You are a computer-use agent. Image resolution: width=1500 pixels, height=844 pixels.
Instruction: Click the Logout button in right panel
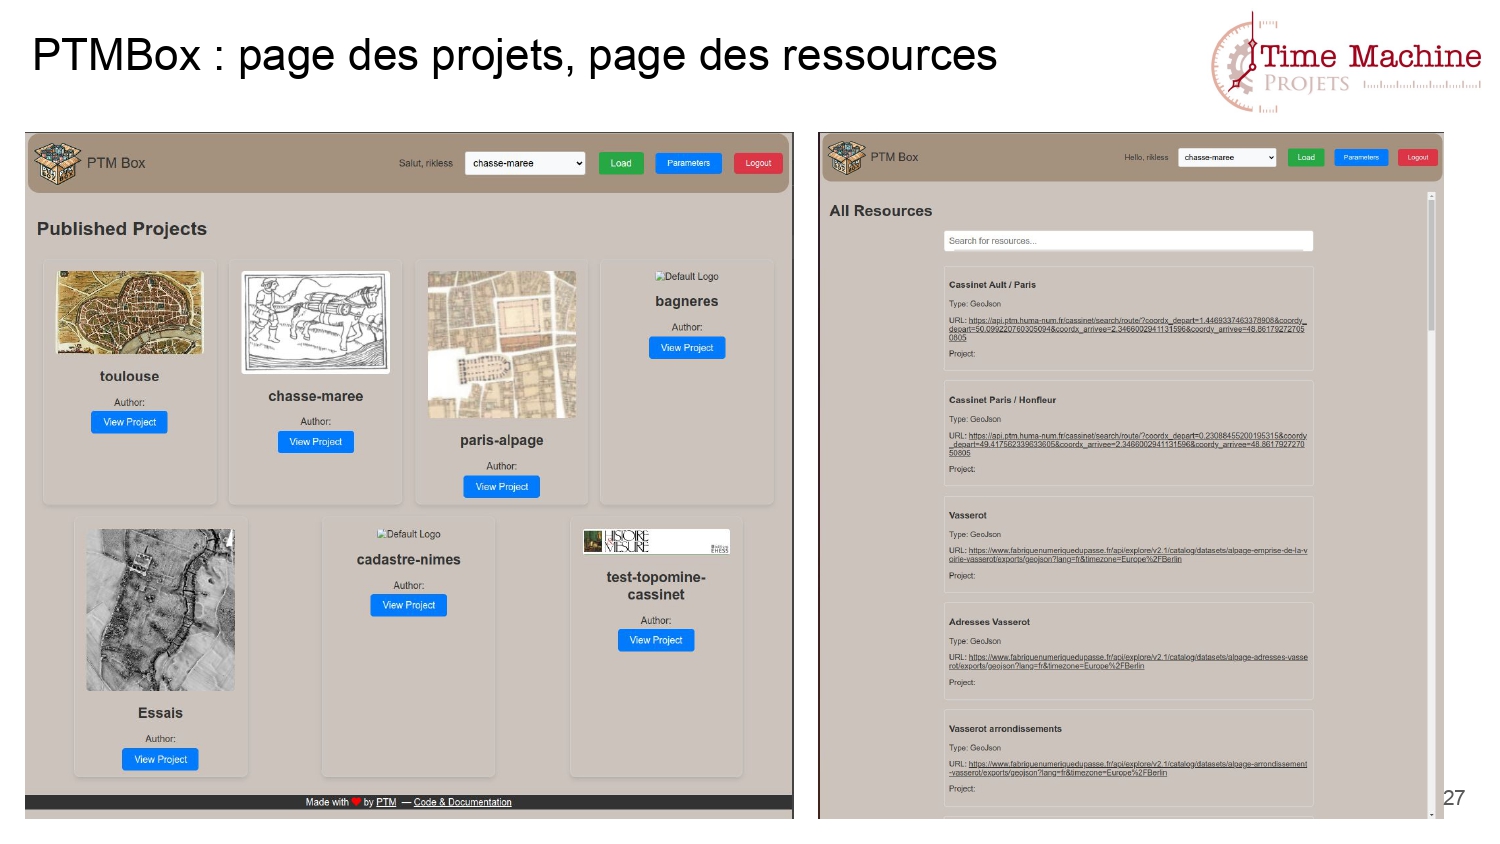click(x=1417, y=158)
